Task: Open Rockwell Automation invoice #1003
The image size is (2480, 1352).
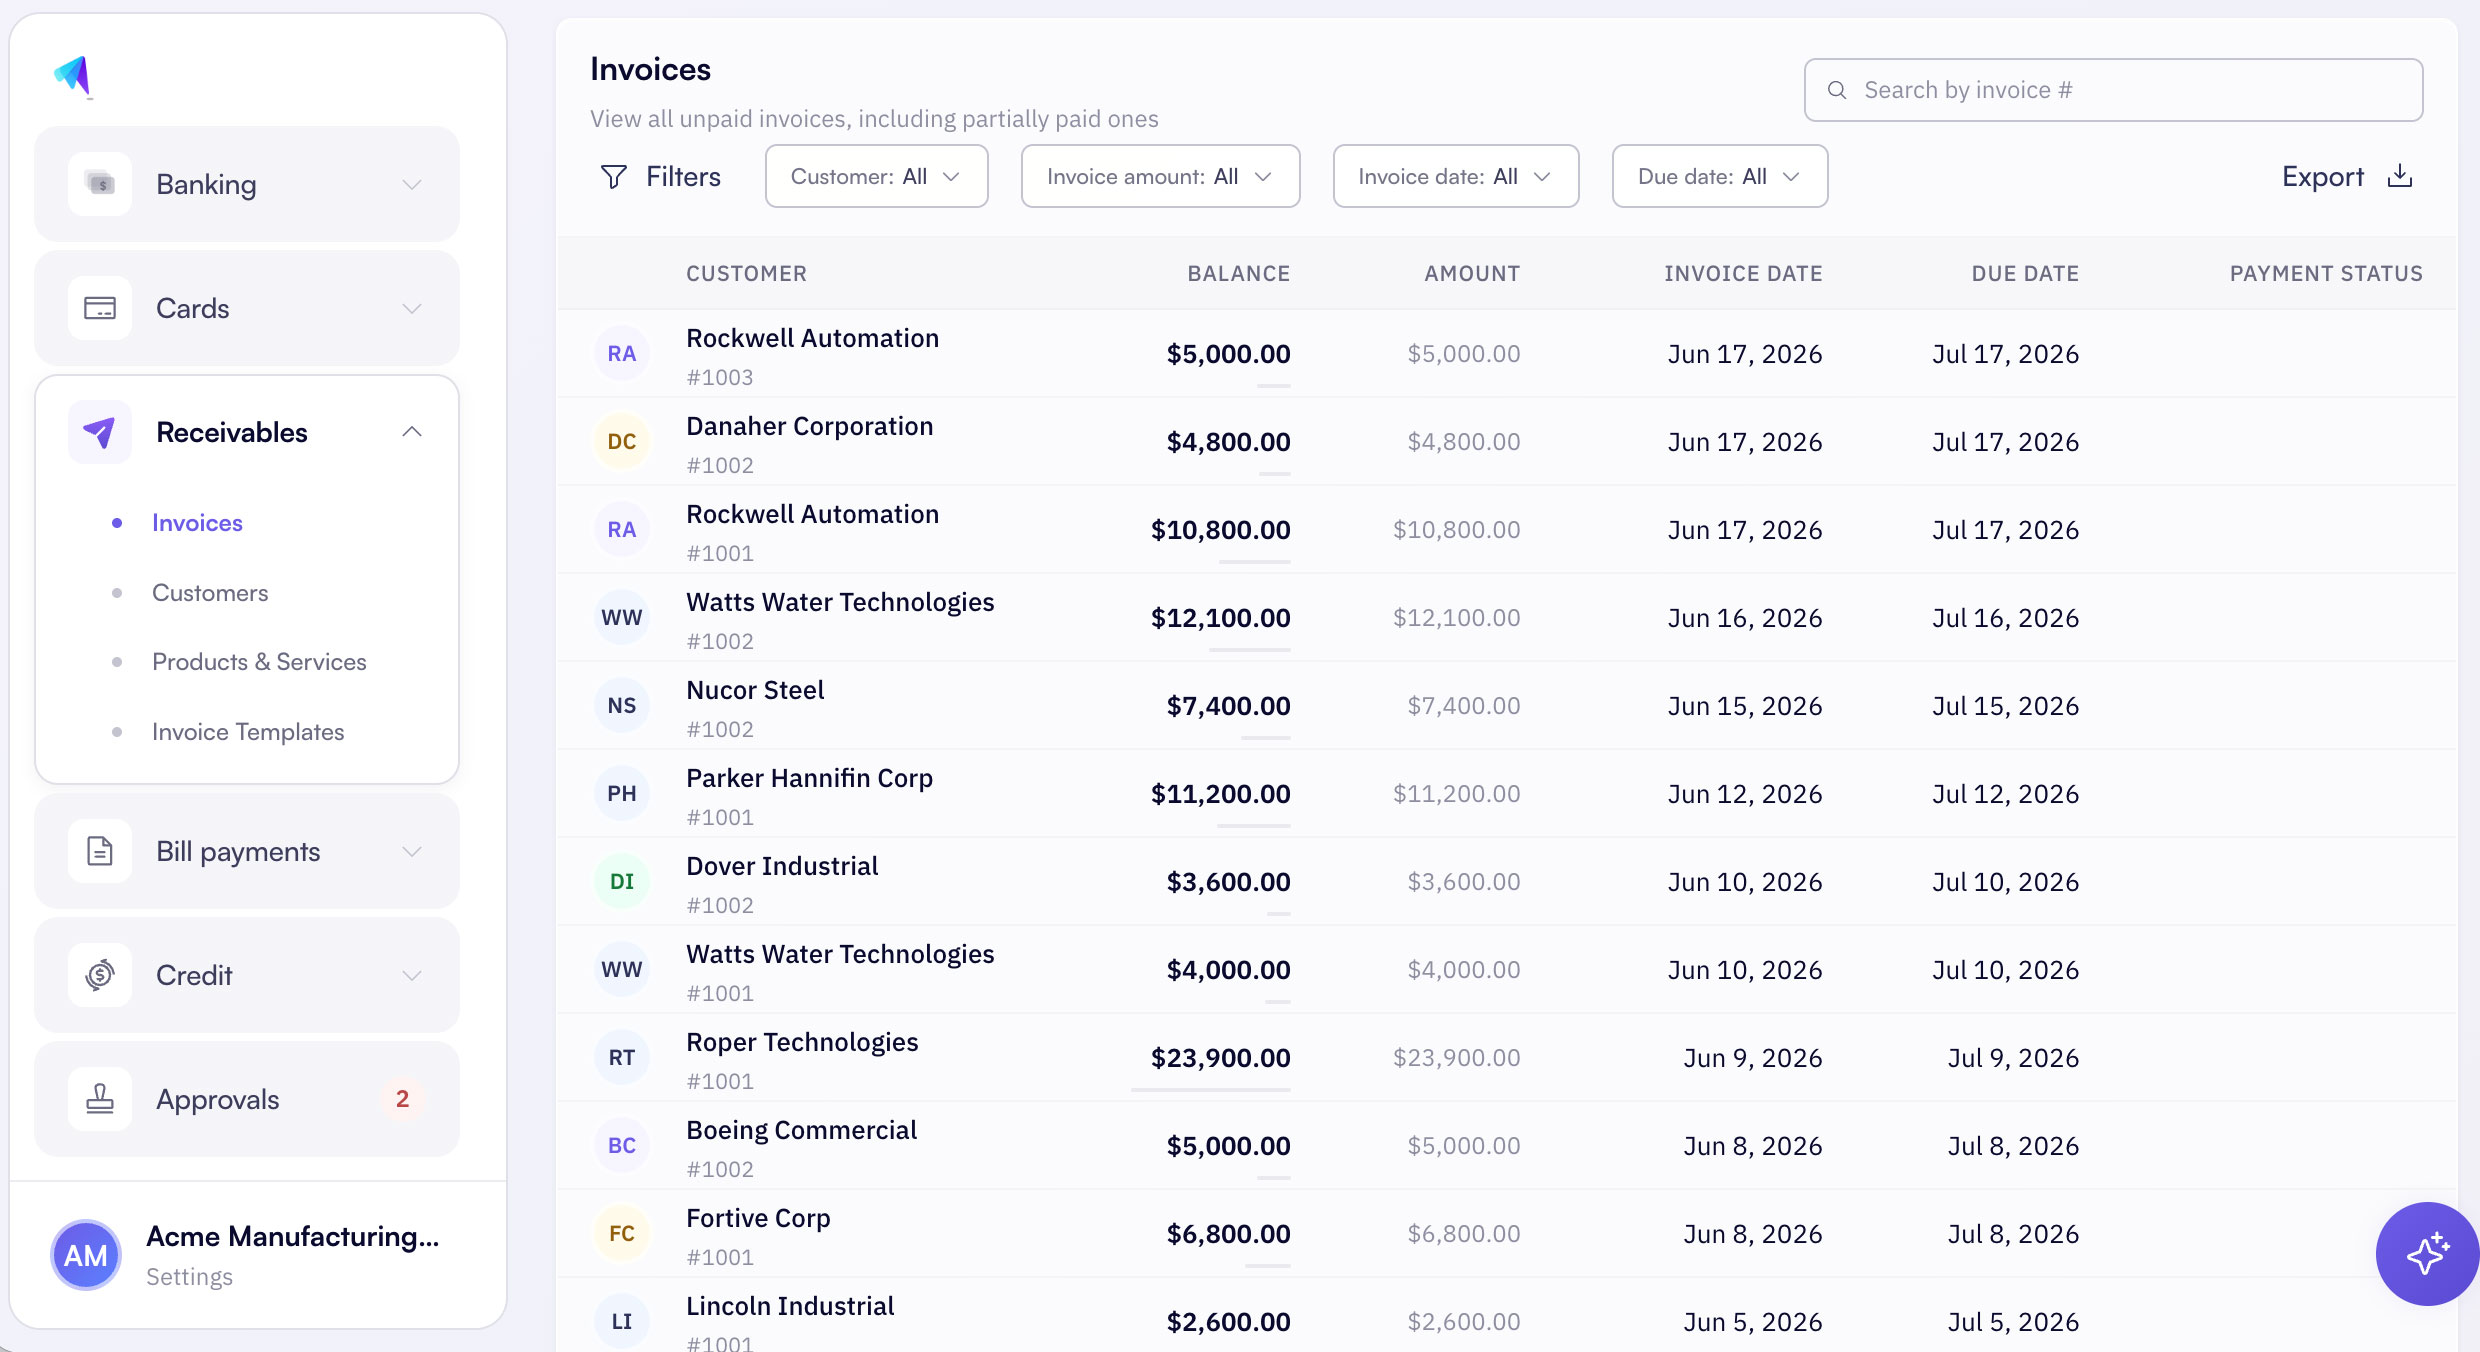Action: [1507, 353]
